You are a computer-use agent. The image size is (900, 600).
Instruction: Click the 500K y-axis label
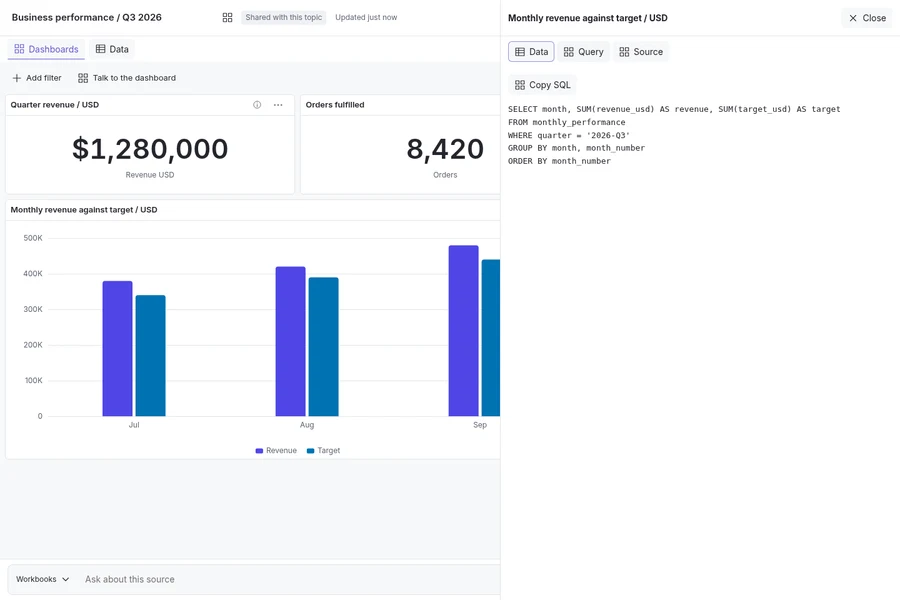pos(33,238)
